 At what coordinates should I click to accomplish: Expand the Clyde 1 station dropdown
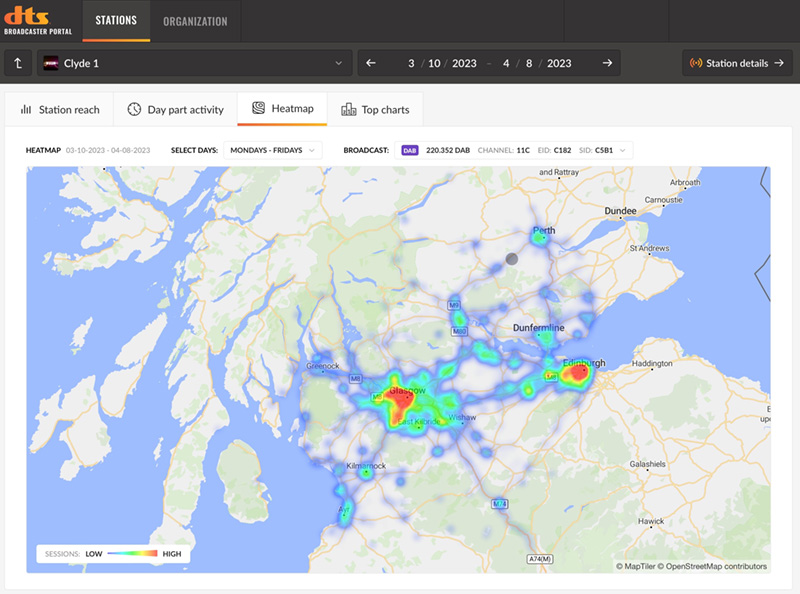pyautogui.click(x=337, y=63)
